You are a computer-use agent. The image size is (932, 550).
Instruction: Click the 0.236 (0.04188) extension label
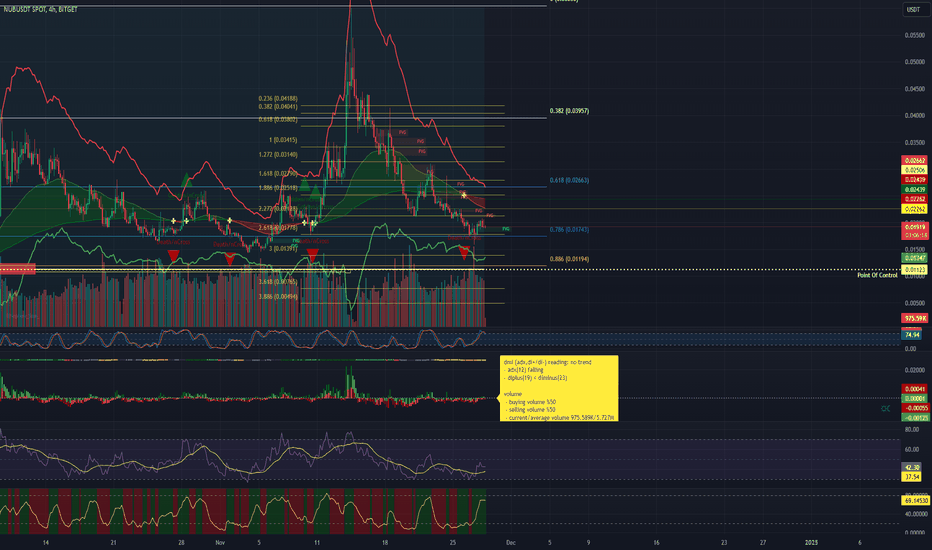coord(278,99)
